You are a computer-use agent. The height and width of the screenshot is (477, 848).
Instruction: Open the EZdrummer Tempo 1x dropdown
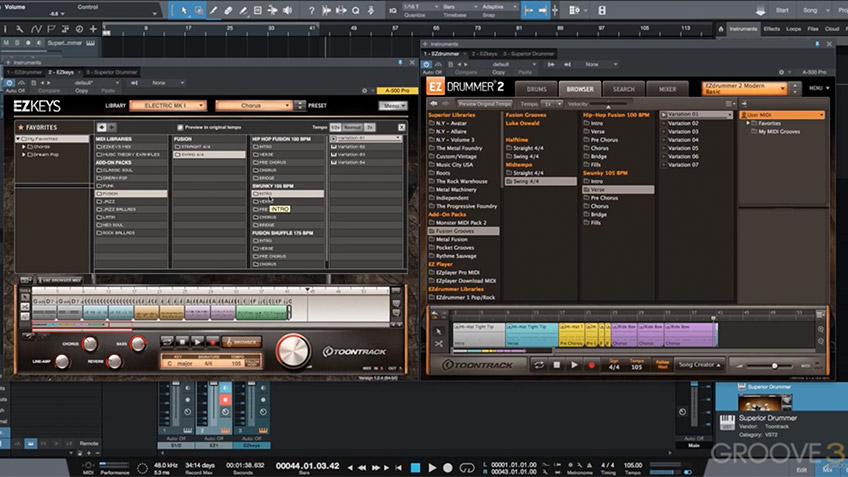pyautogui.click(x=552, y=104)
